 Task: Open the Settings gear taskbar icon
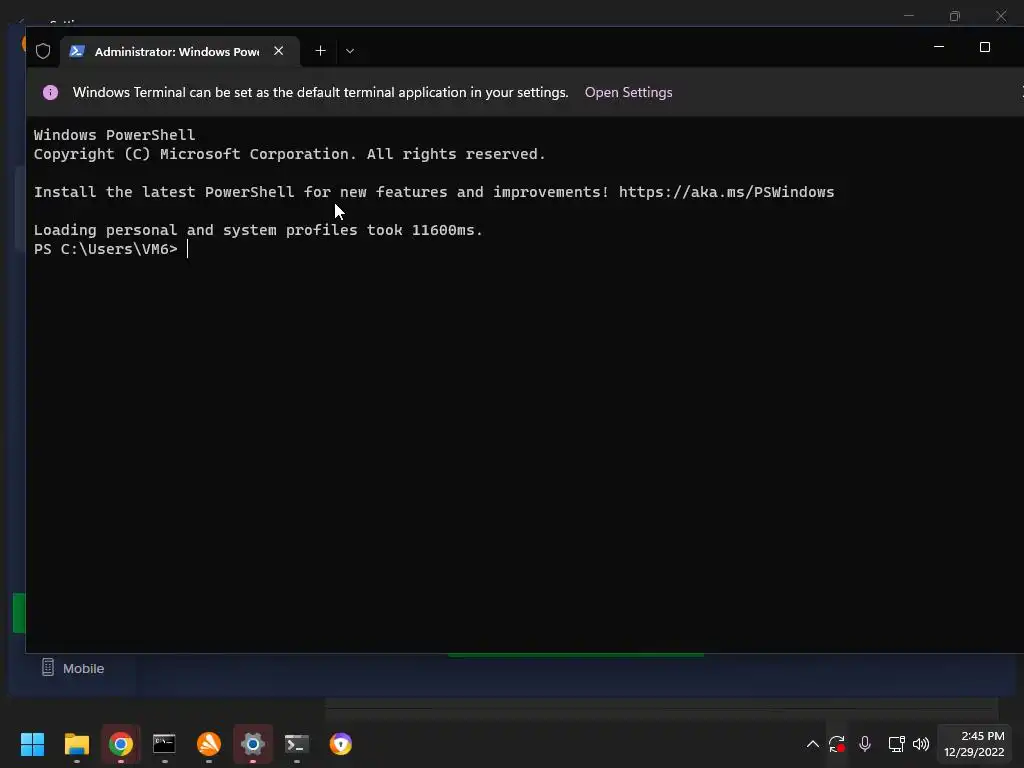pyautogui.click(x=253, y=744)
